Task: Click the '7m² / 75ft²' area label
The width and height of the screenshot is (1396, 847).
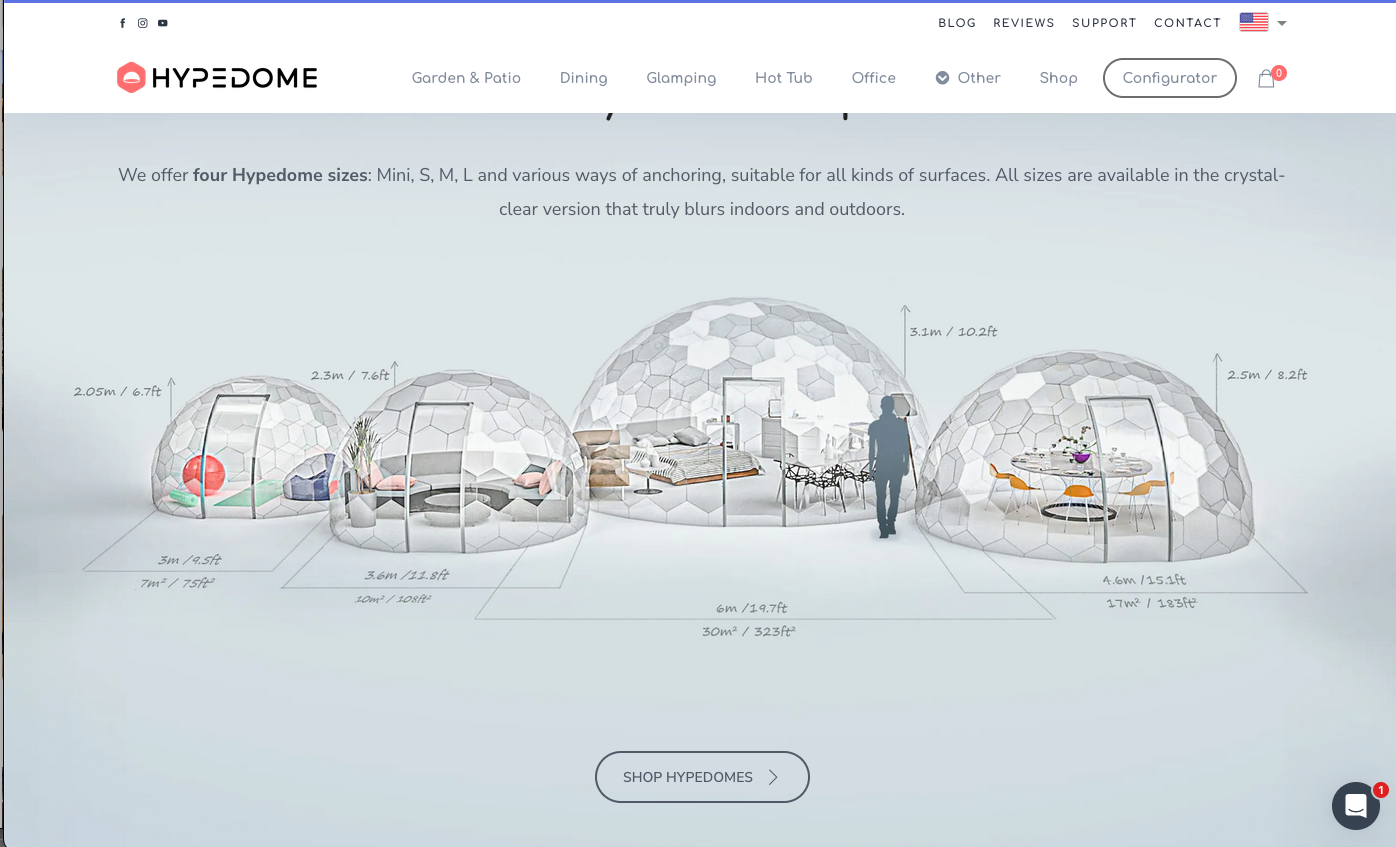Action: click(178, 583)
